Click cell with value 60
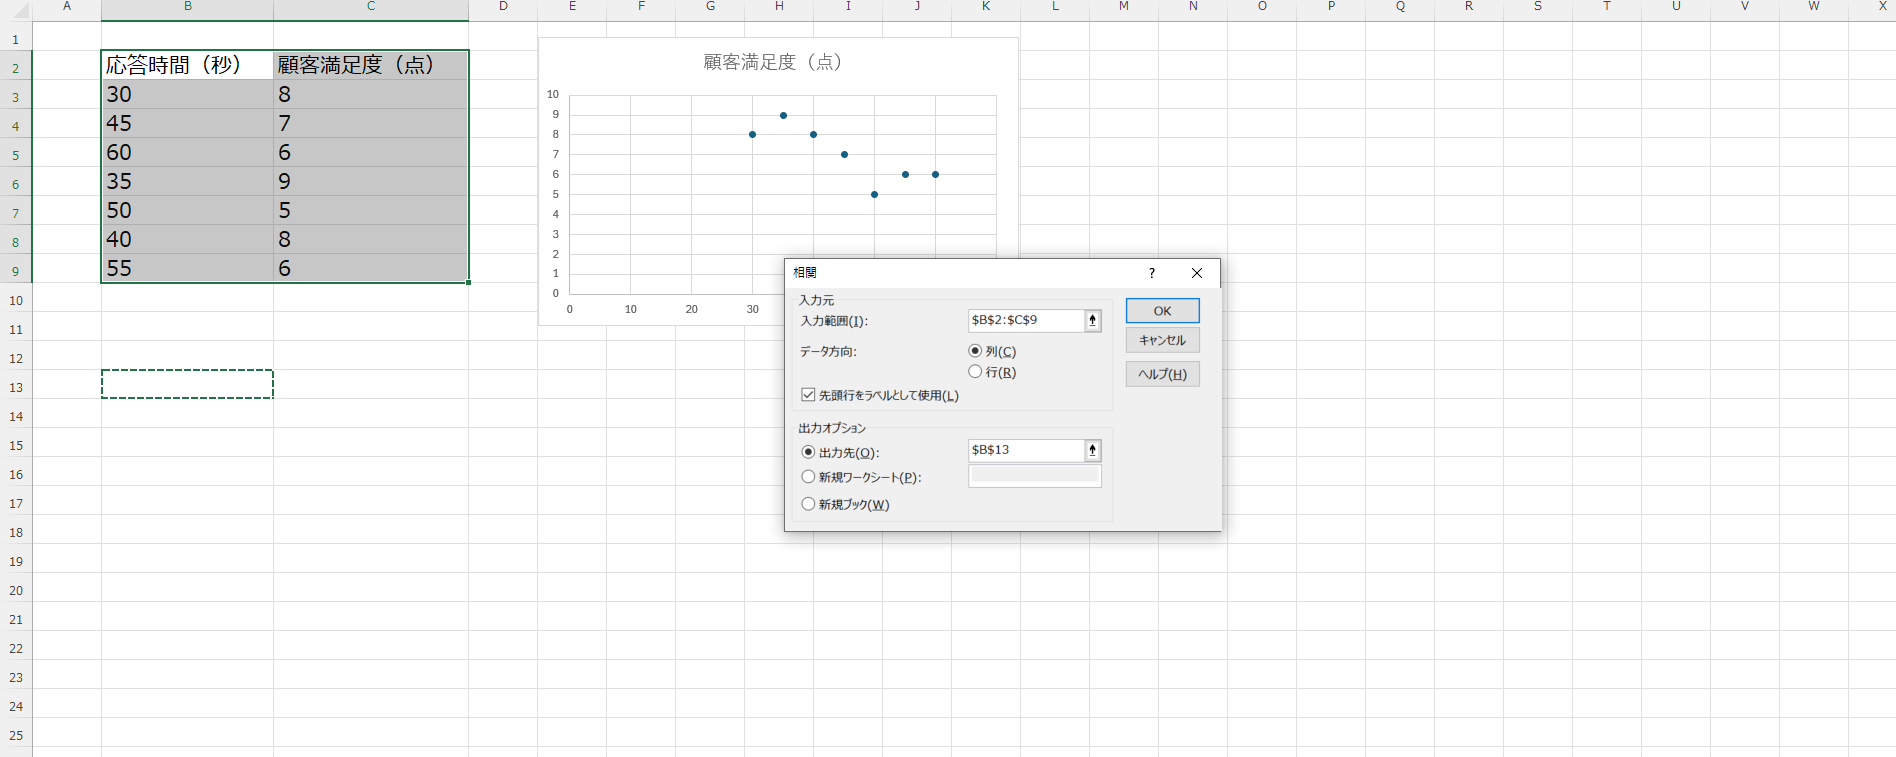The image size is (1896, 757). pyautogui.click(x=188, y=152)
